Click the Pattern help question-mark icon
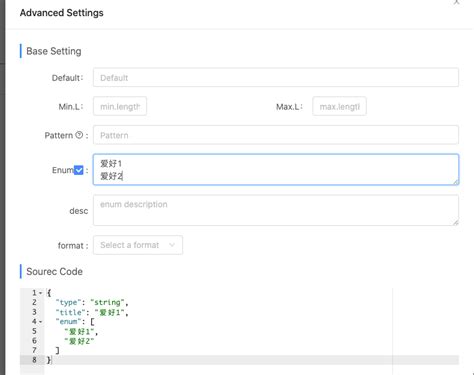The height and width of the screenshot is (375, 474). 79,135
